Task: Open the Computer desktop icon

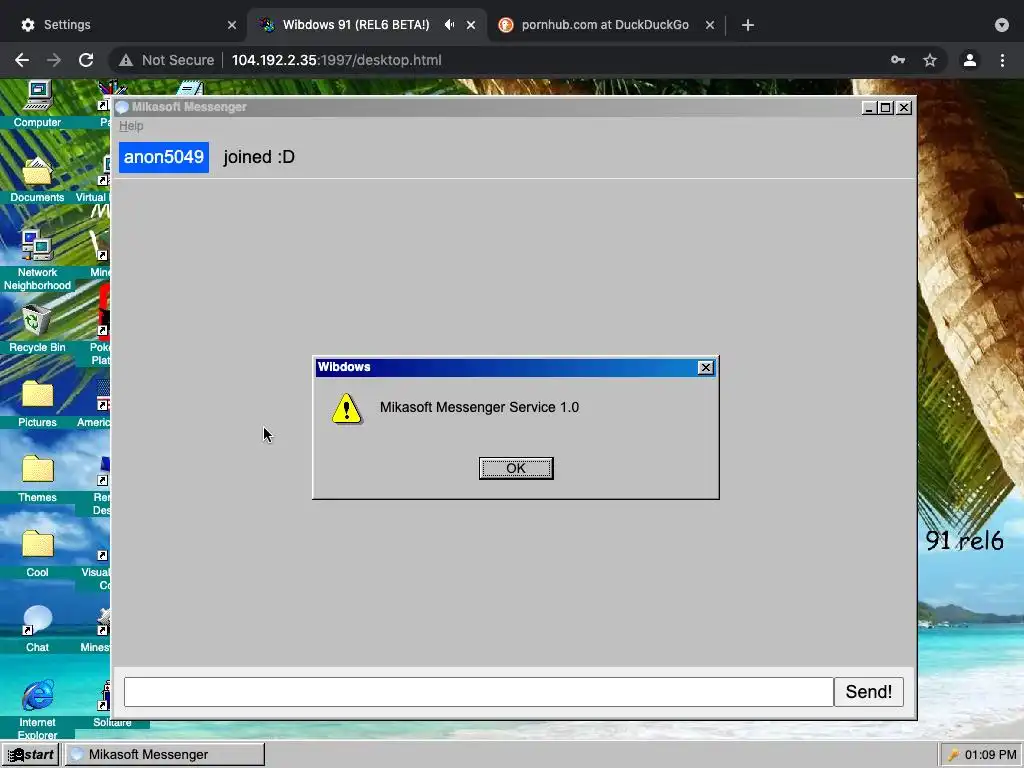Action: (x=37, y=104)
